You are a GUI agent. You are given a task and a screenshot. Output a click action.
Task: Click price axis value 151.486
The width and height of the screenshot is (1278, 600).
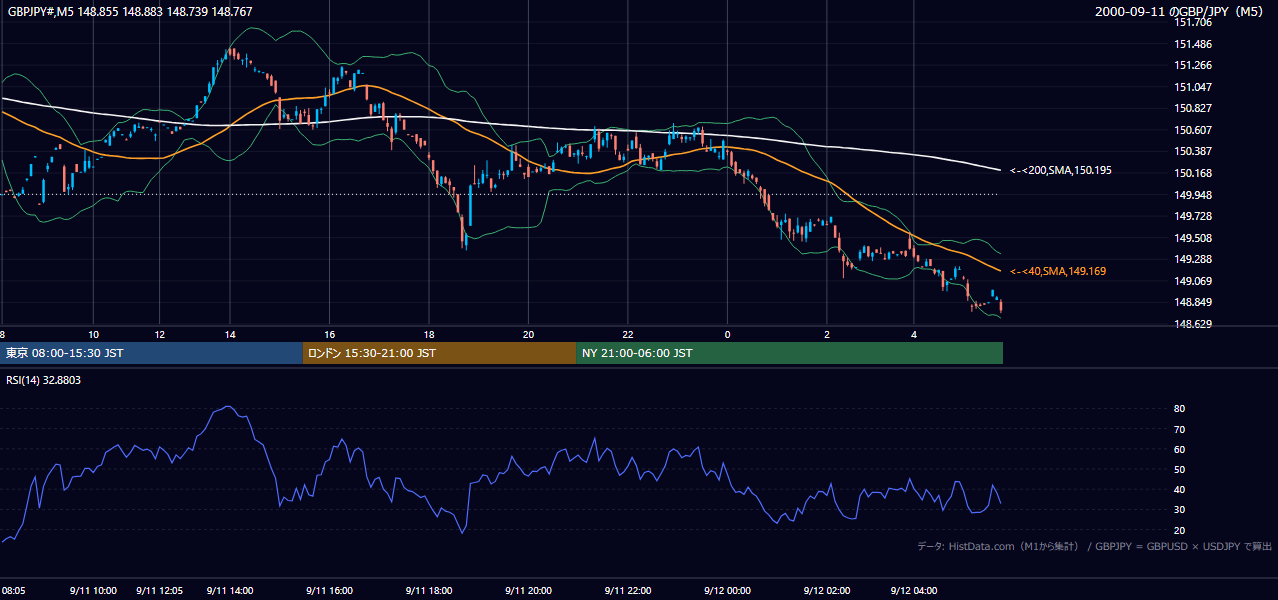(1192, 44)
